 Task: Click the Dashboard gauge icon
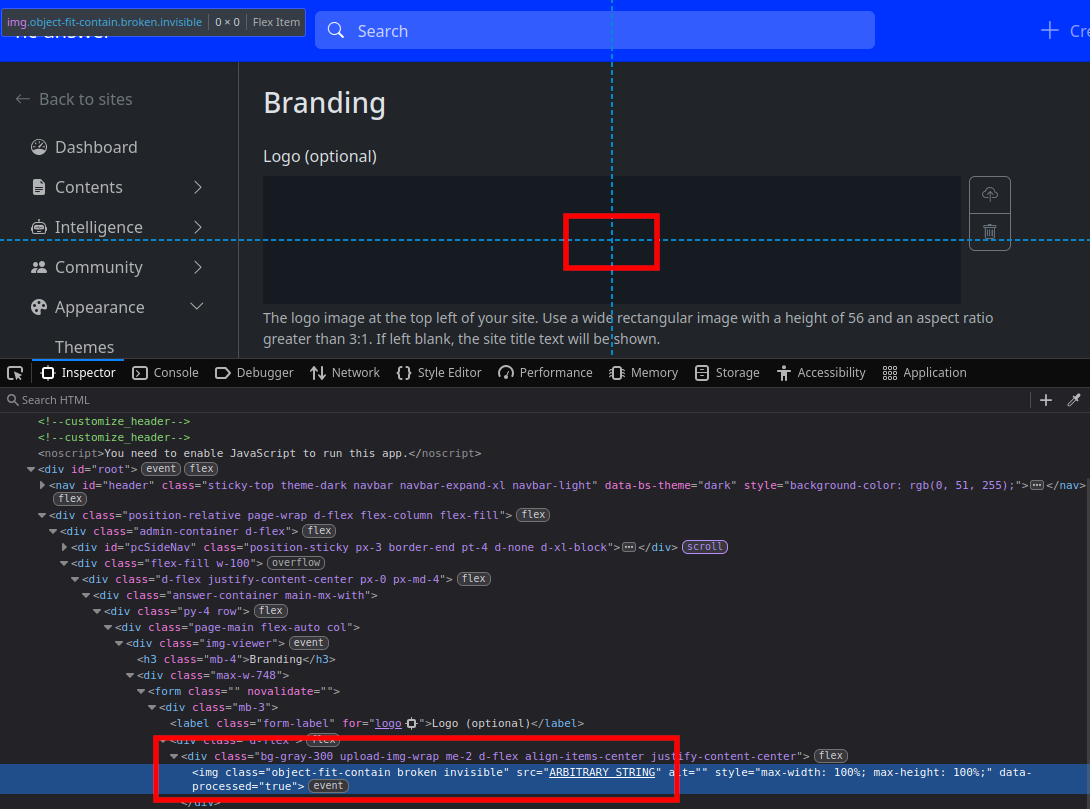pos(39,147)
